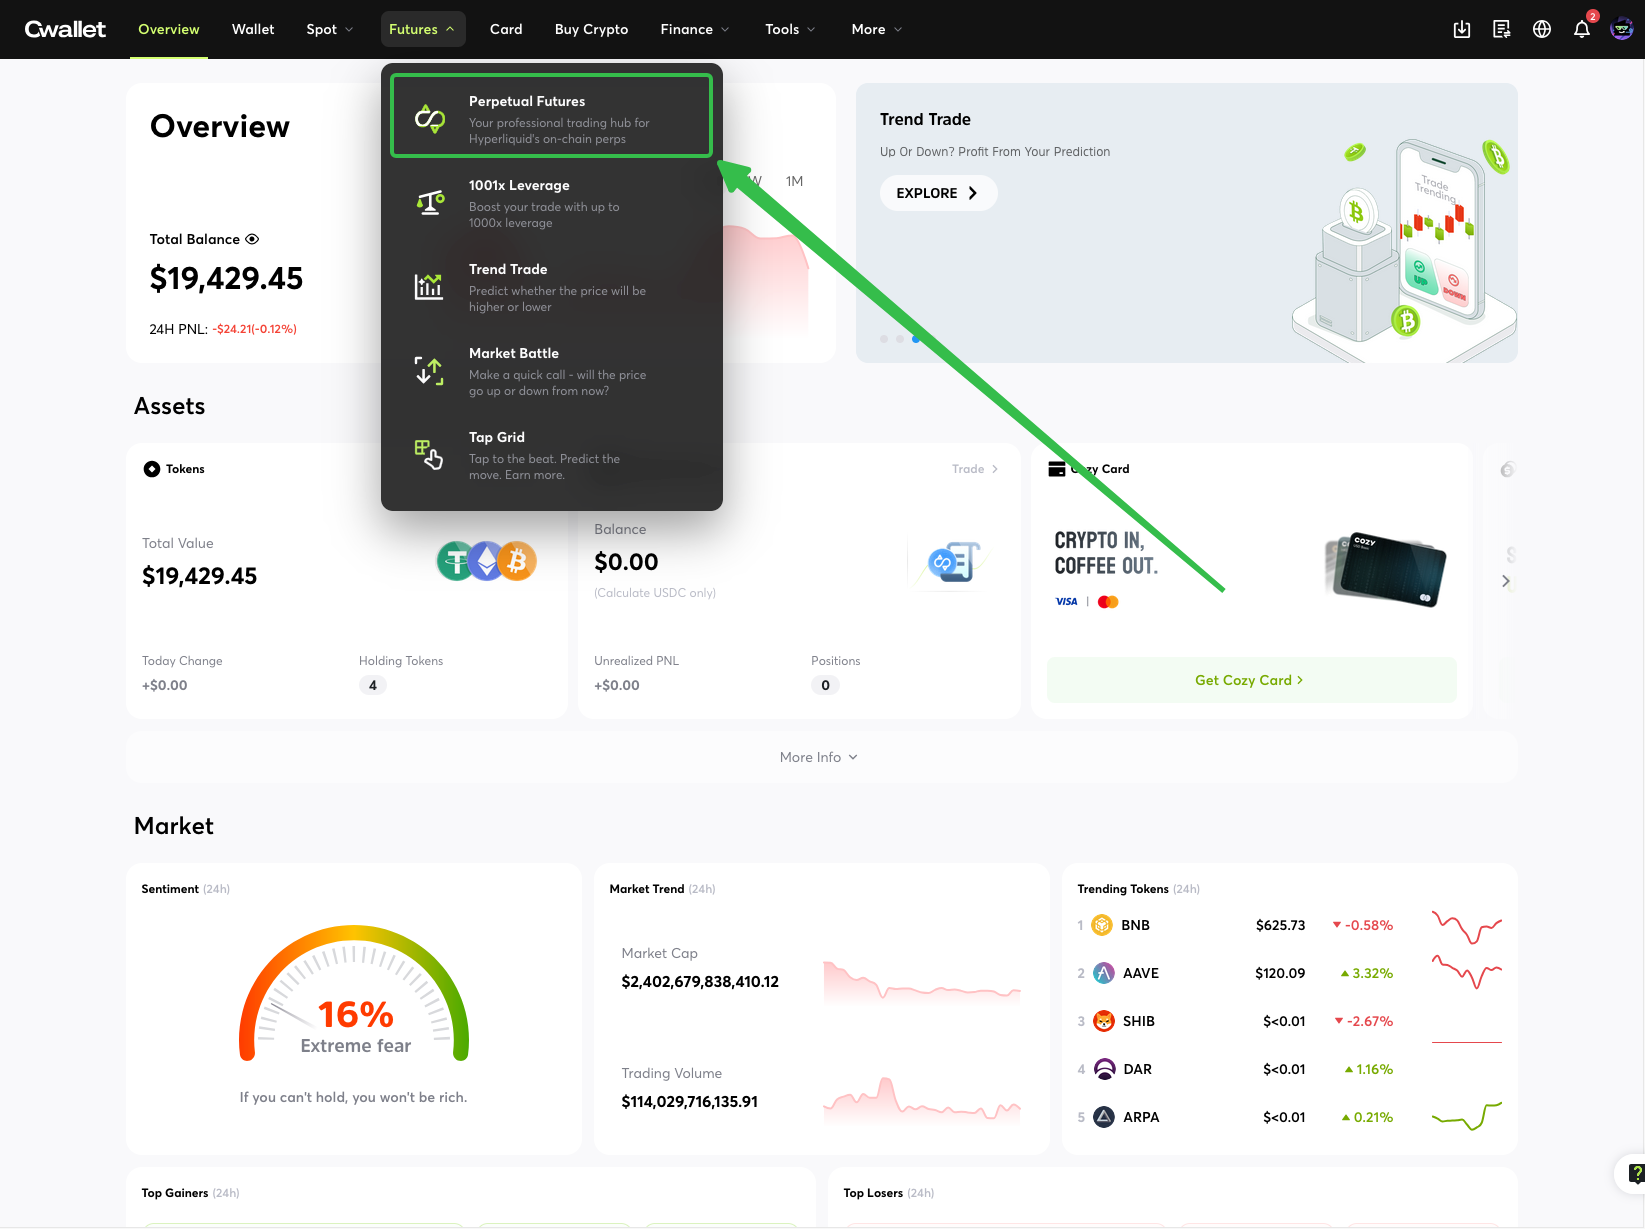
Task: Click the Sentiment fear gauge
Action: pos(354,995)
